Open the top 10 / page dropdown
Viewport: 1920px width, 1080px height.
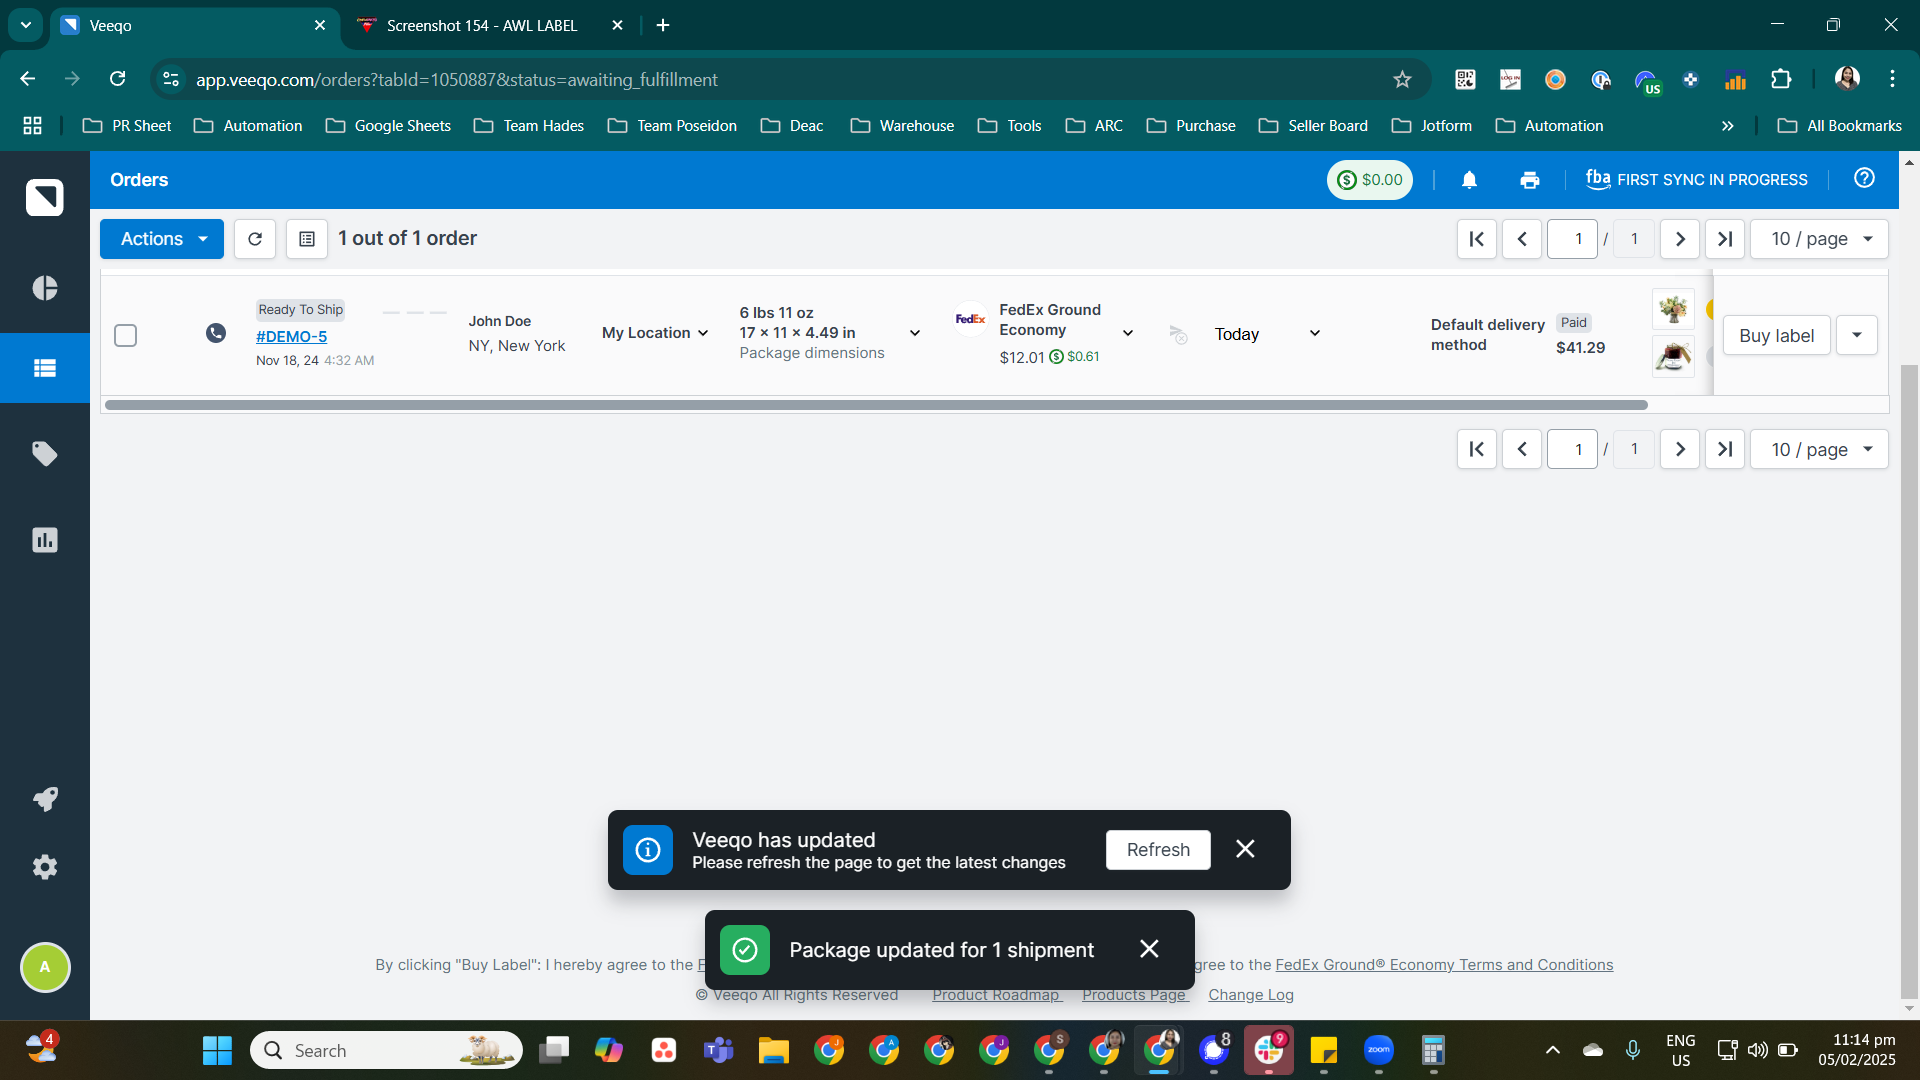[x=1820, y=239]
